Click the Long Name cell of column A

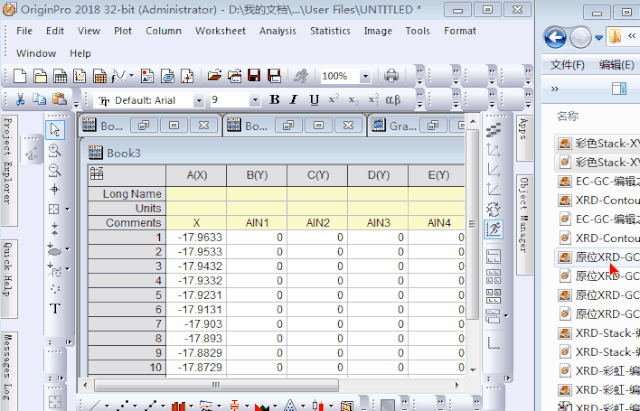(x=196, y=194)
